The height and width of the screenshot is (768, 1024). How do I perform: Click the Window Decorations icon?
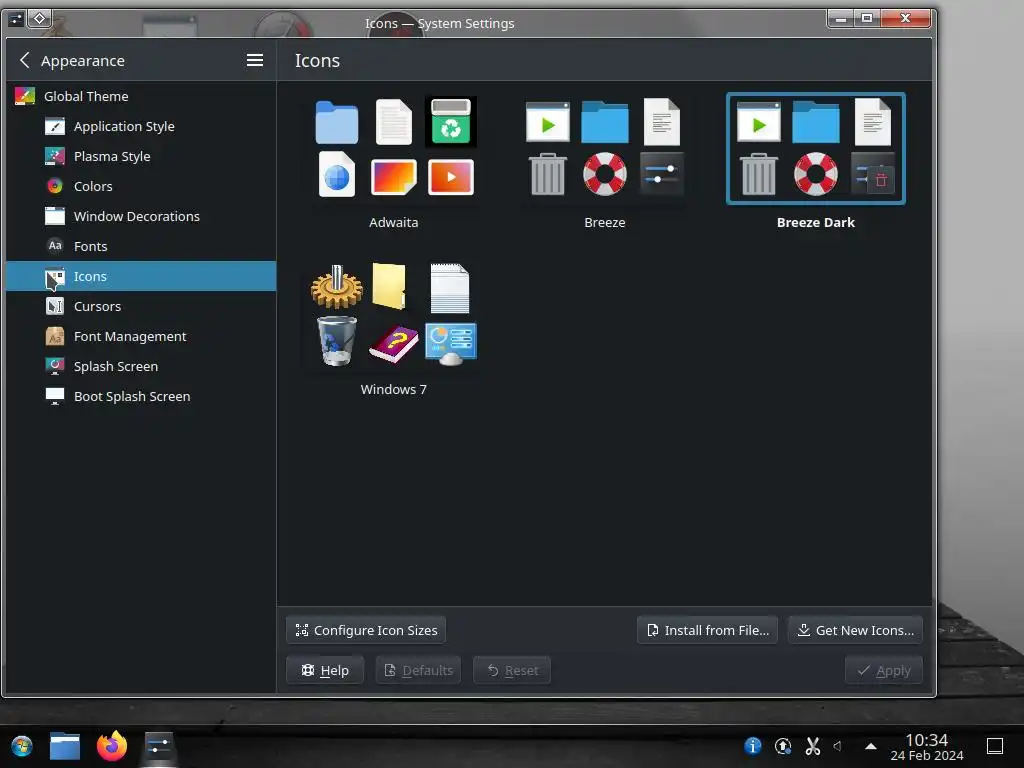point(55,216)
